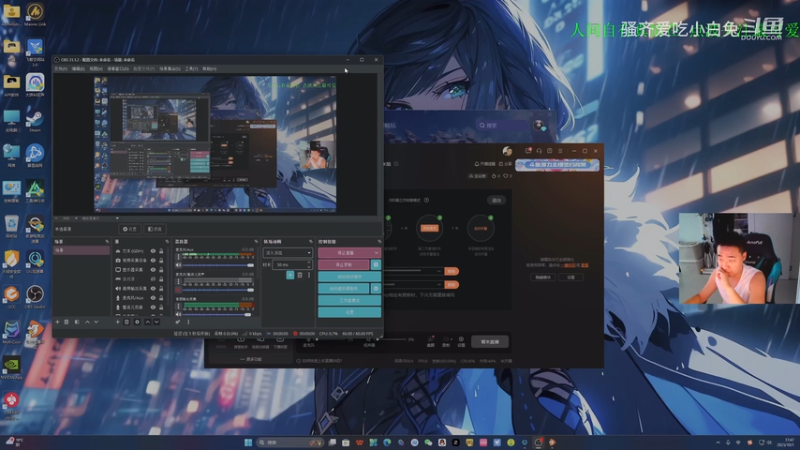Adjust the third mixer channel volume slider
Screen dimensions: 800x450
point(218,314)
